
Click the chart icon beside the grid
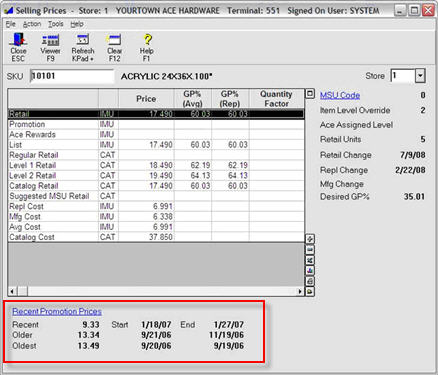(310, 271)
